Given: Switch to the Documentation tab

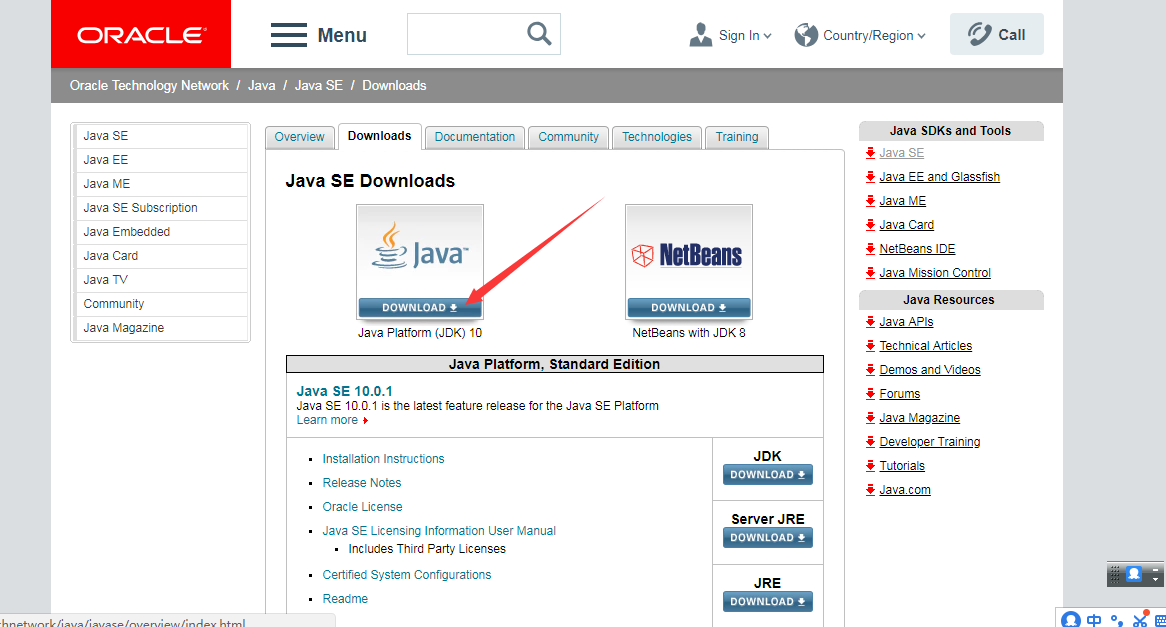Looking at the screenshot, I should click(474, 138).
